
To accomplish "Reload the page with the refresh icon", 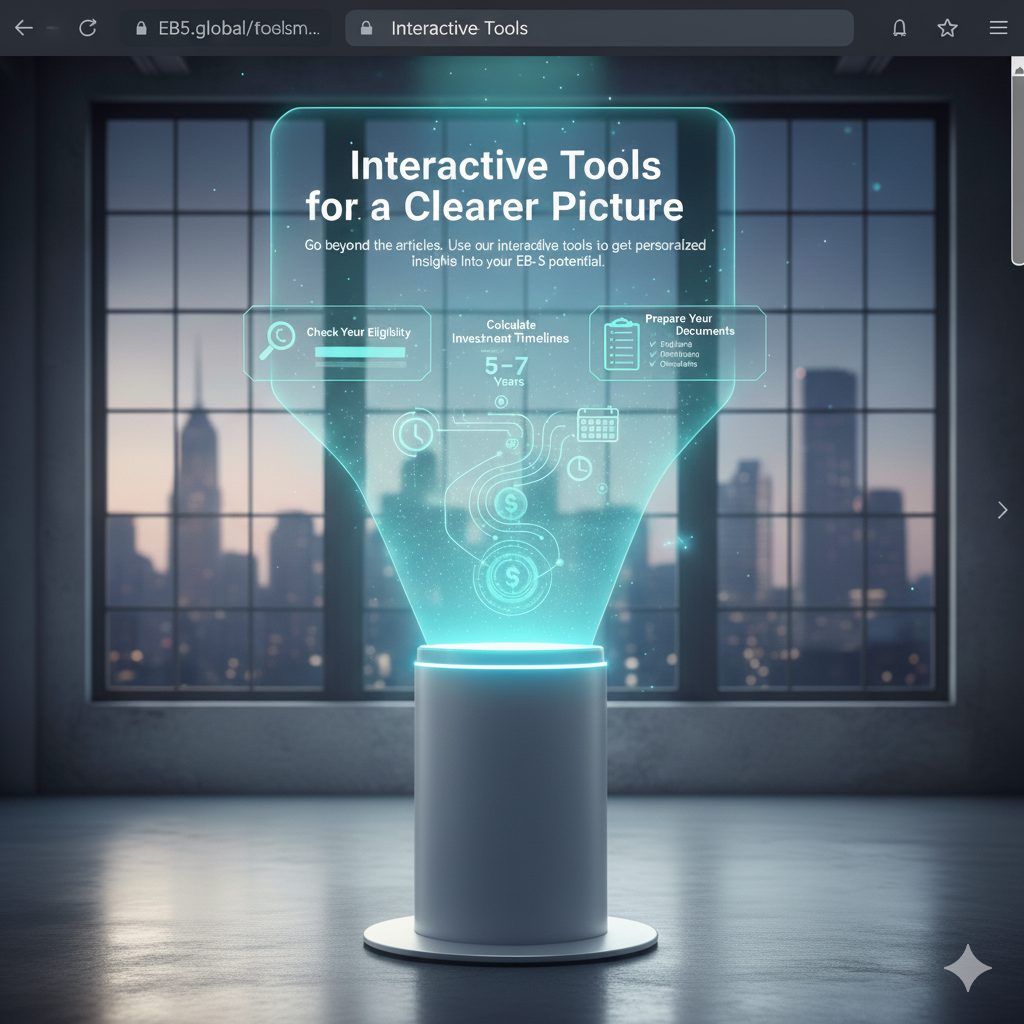I will (87, 28).
